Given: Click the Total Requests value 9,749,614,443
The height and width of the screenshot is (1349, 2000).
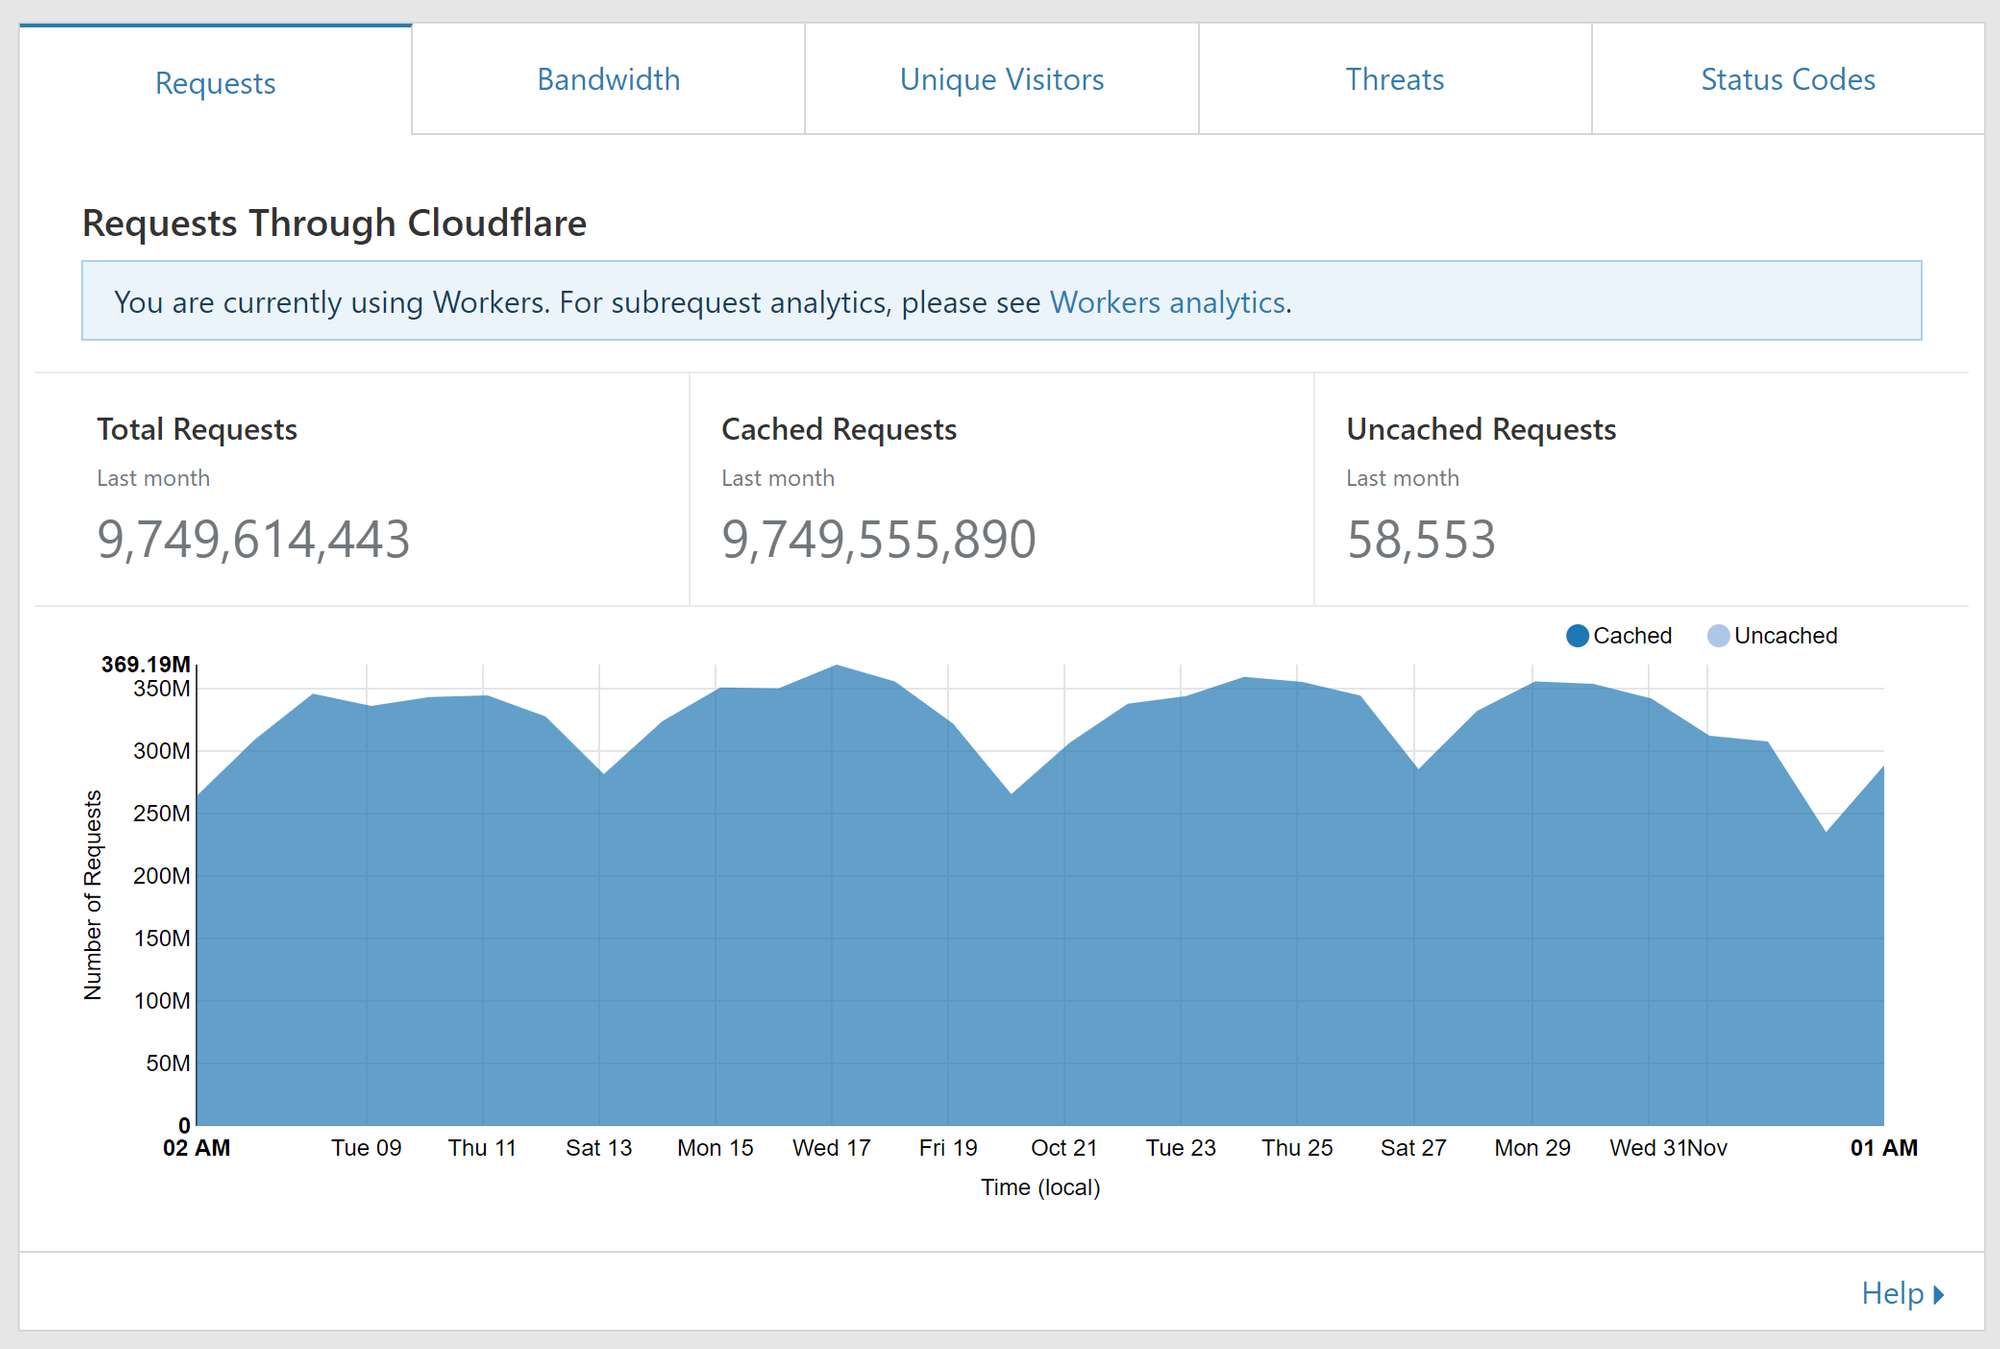Looking at the screenshot, I should point(253,539).
